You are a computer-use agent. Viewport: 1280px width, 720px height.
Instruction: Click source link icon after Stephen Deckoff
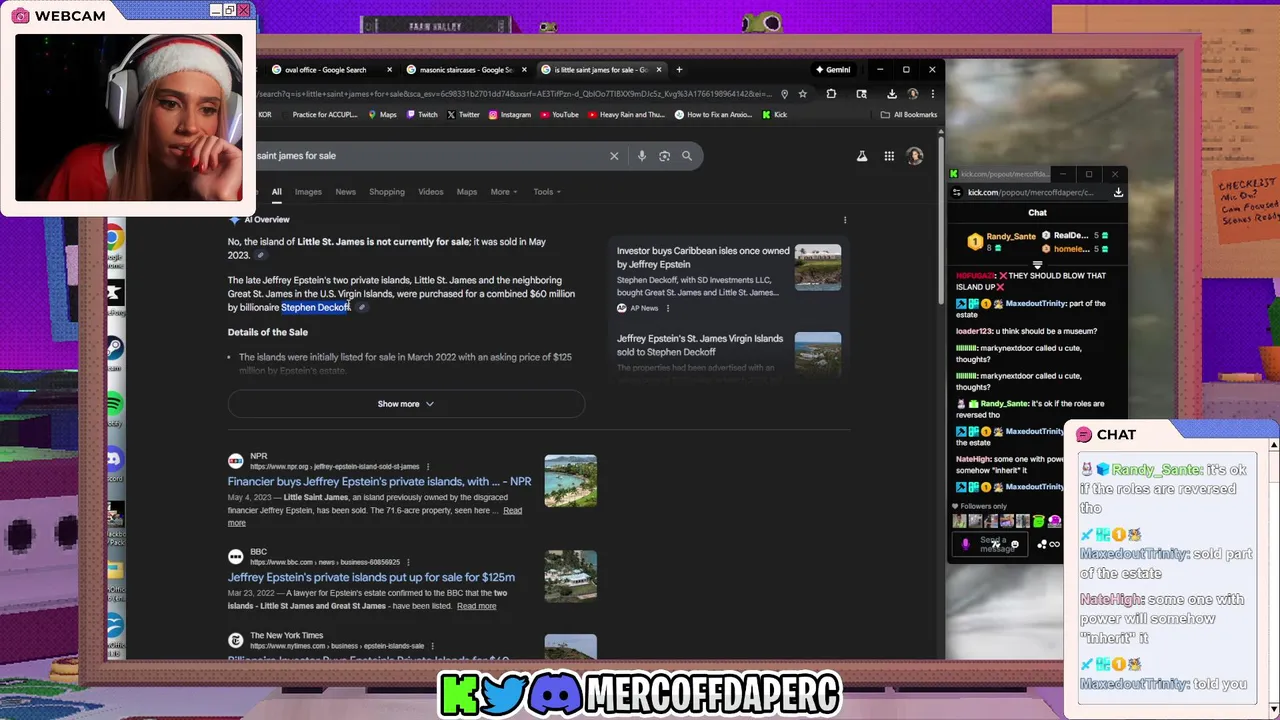point(362,308)
